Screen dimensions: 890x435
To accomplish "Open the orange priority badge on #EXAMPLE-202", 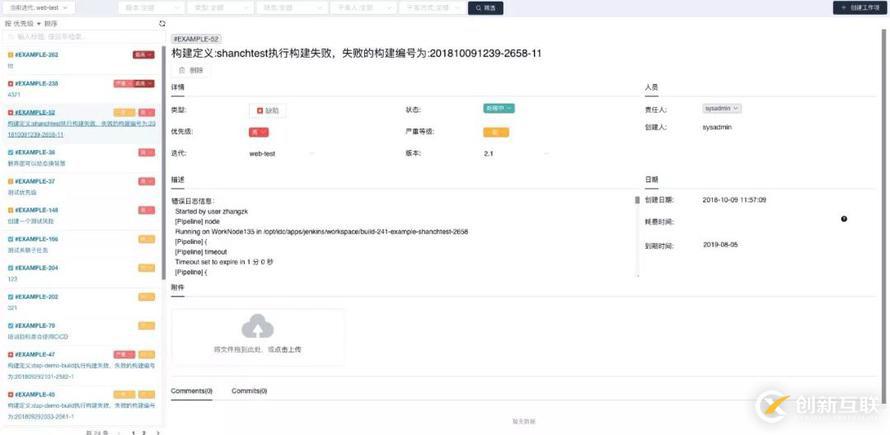I will [x=146, y=296].
